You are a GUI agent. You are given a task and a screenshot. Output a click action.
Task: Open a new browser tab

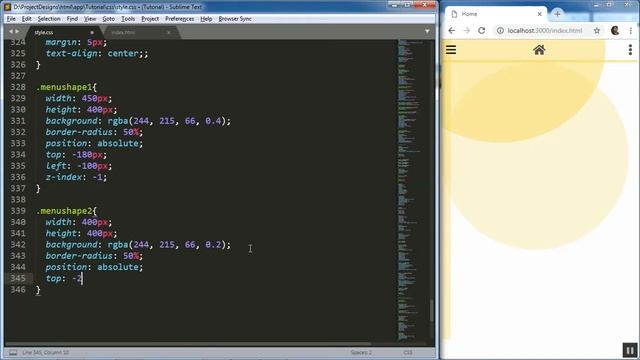pos(557,14)
